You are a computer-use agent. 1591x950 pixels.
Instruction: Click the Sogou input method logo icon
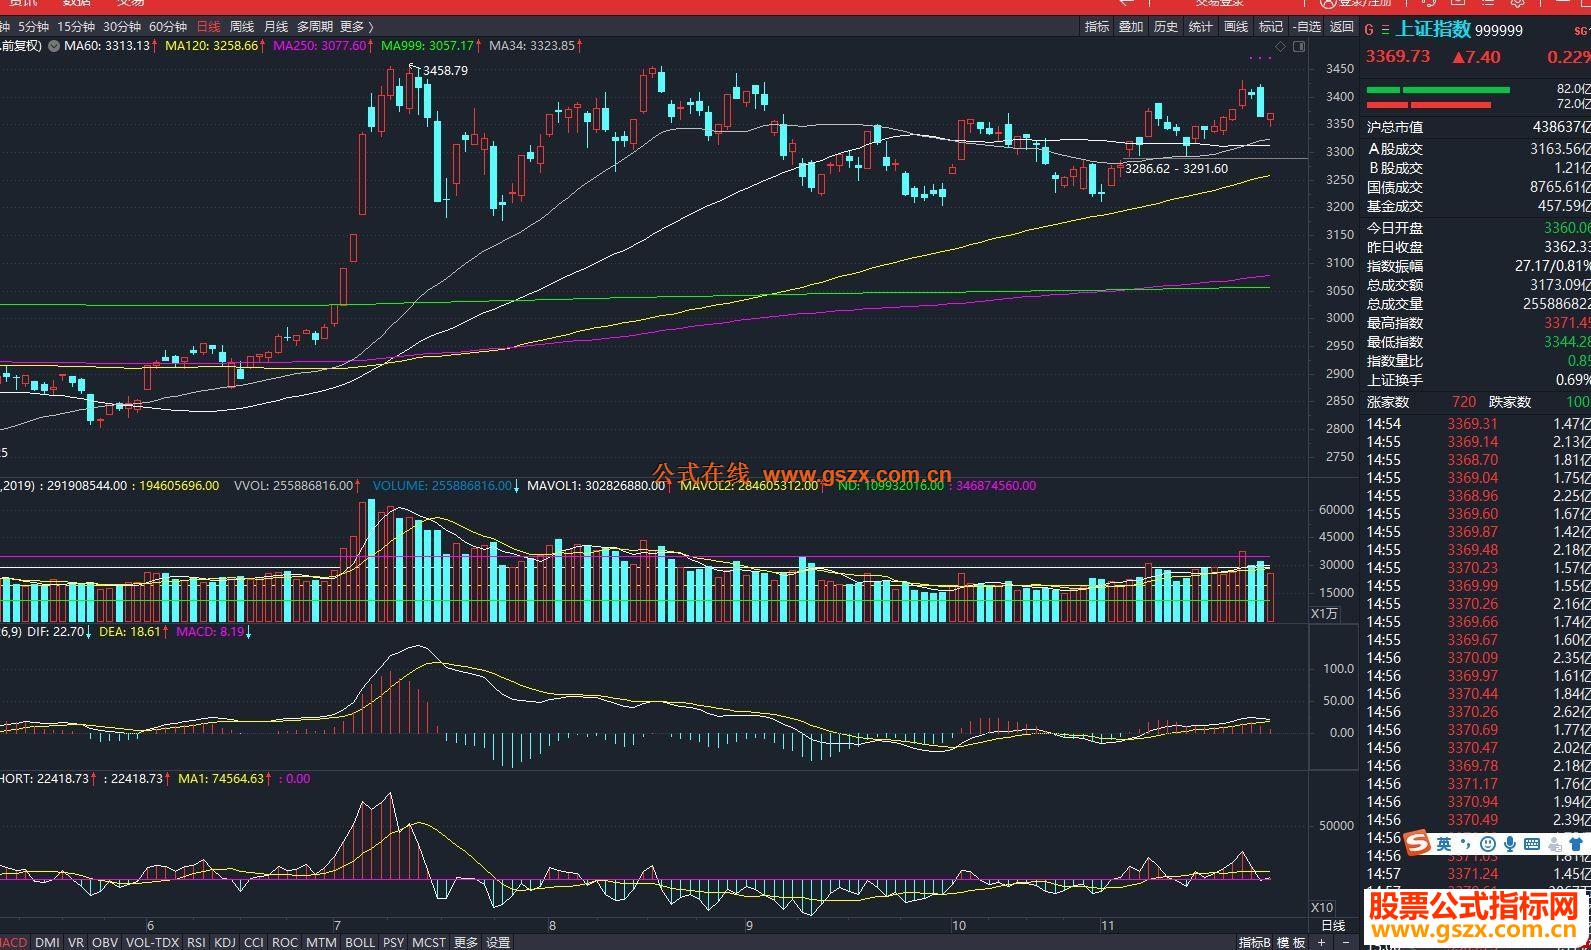click(1417, 845)
